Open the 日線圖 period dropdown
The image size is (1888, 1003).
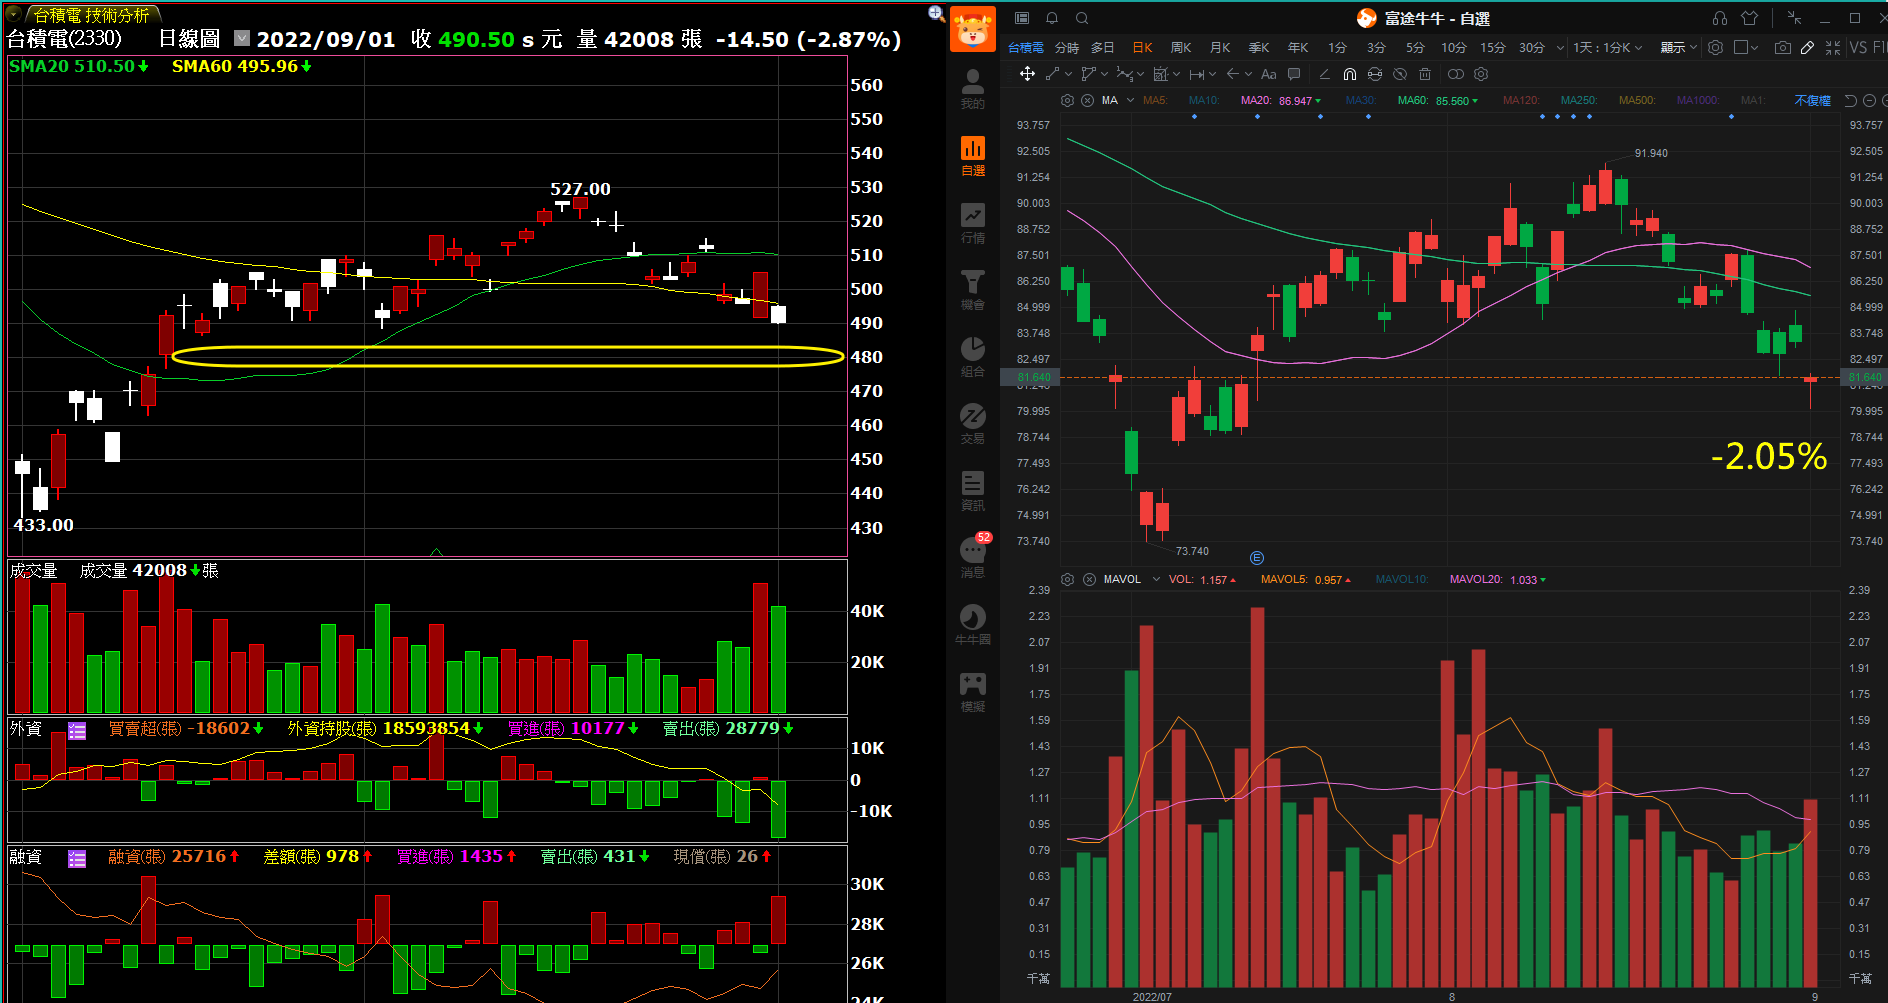[242, 38]
